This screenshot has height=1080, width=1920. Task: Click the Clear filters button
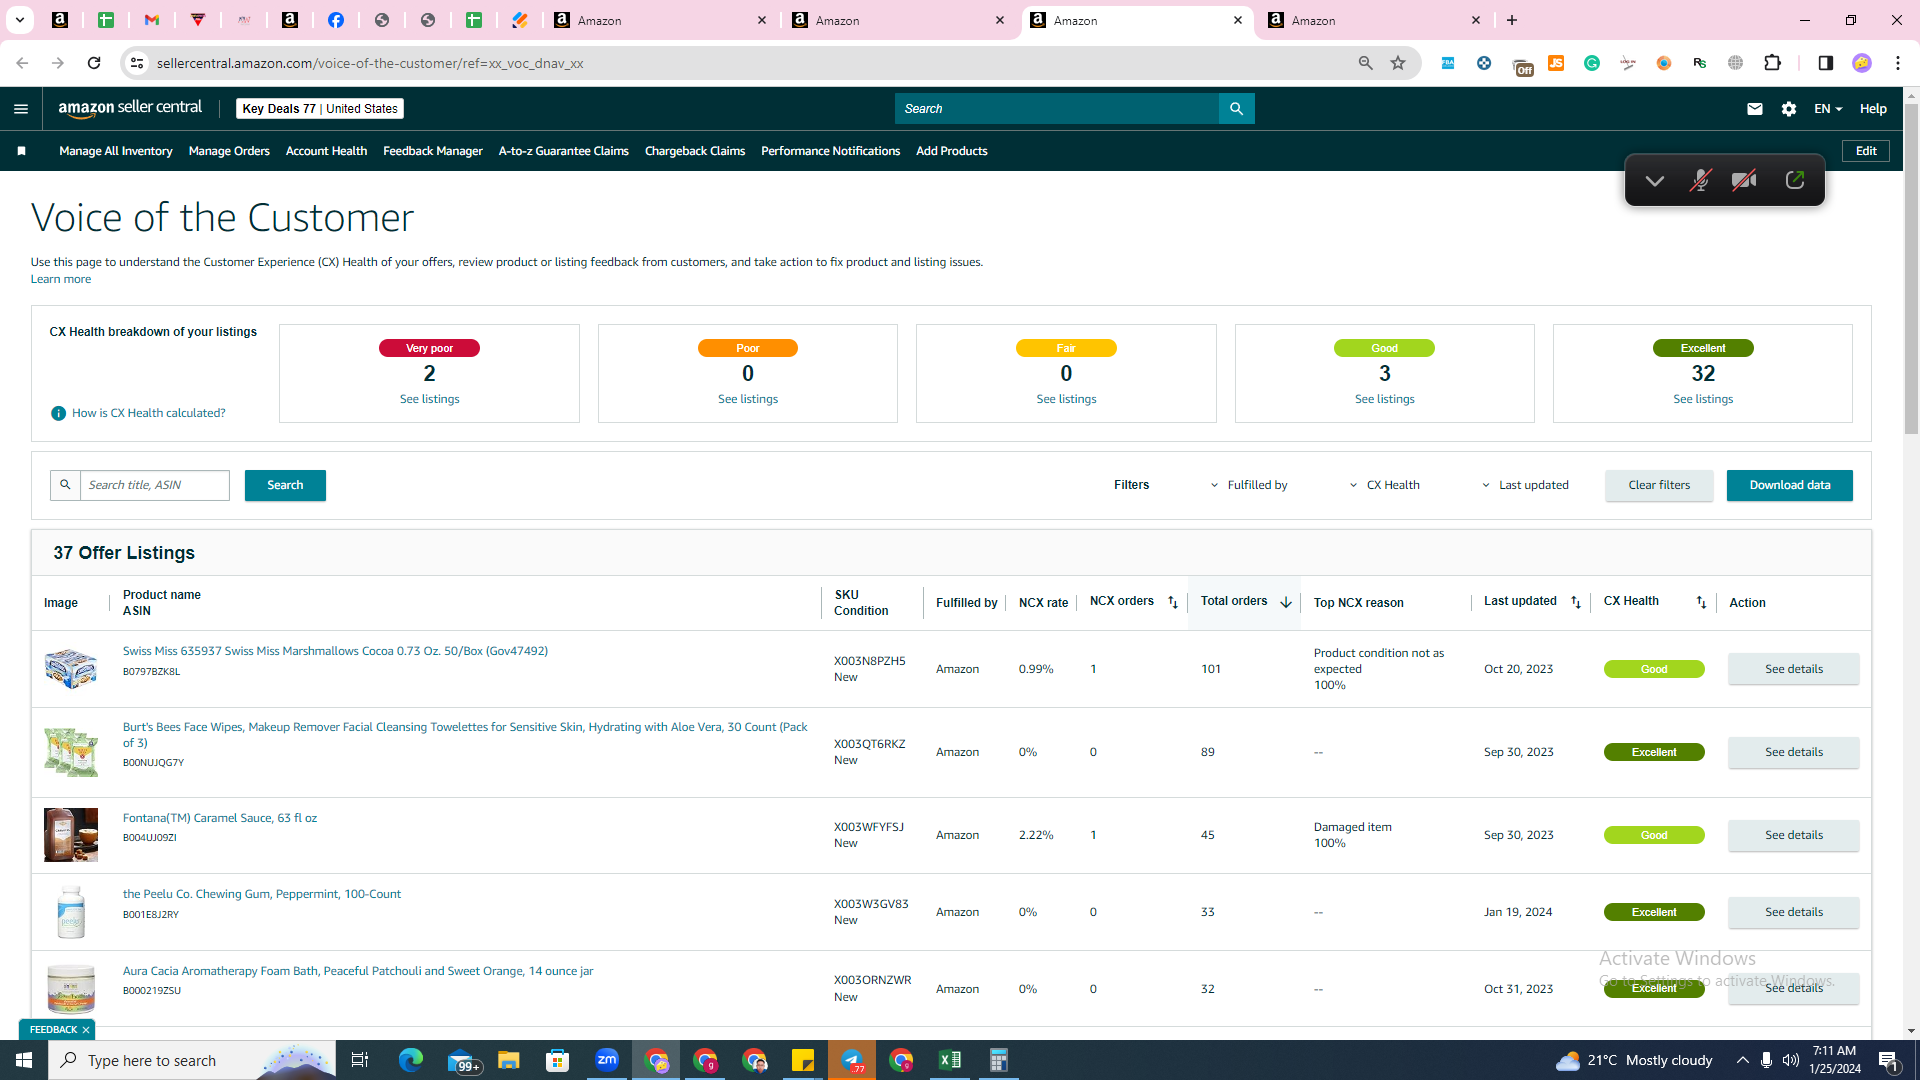pyautogui.click(x=1659, y=485)
